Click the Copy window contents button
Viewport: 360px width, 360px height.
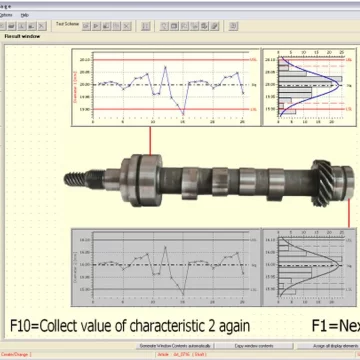(254, 346)
